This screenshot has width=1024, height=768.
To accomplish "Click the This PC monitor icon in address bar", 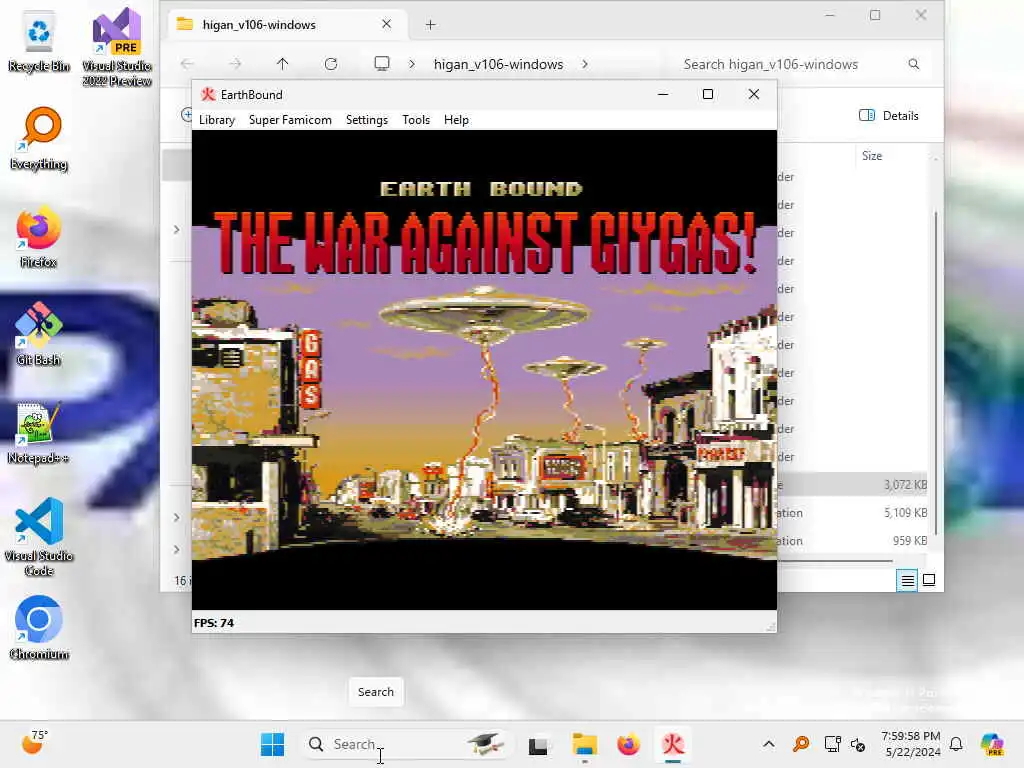I will click(x=382, y=63).
